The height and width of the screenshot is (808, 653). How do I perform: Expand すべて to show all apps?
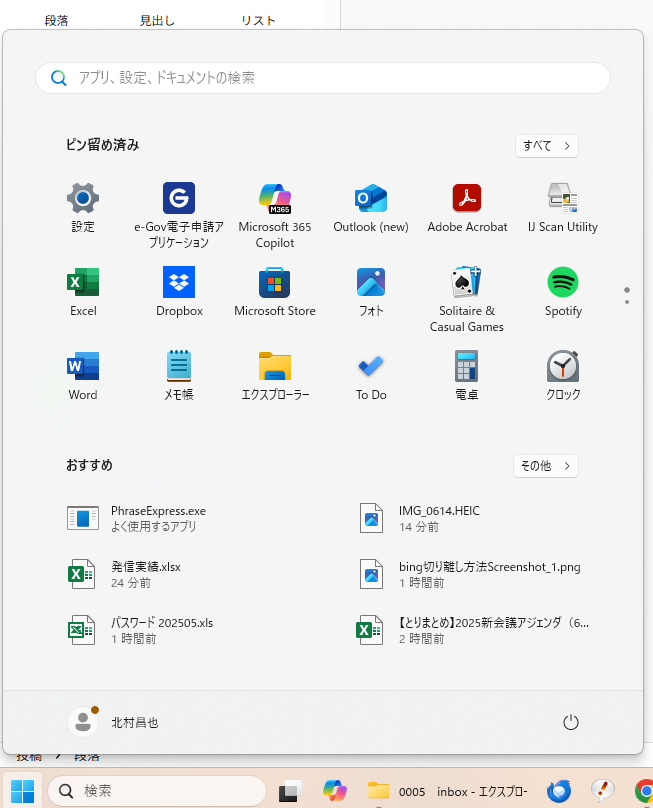546,146
